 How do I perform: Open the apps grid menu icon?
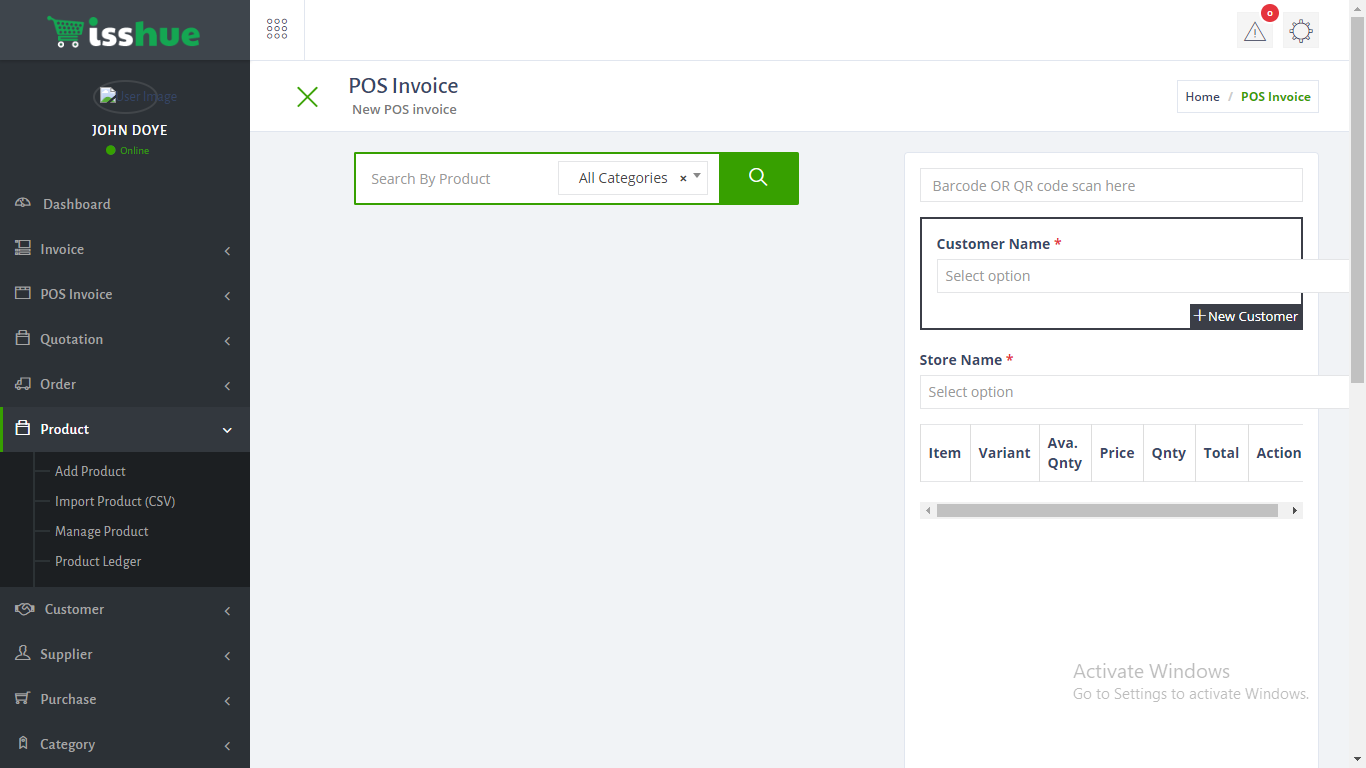pos(277,29)
